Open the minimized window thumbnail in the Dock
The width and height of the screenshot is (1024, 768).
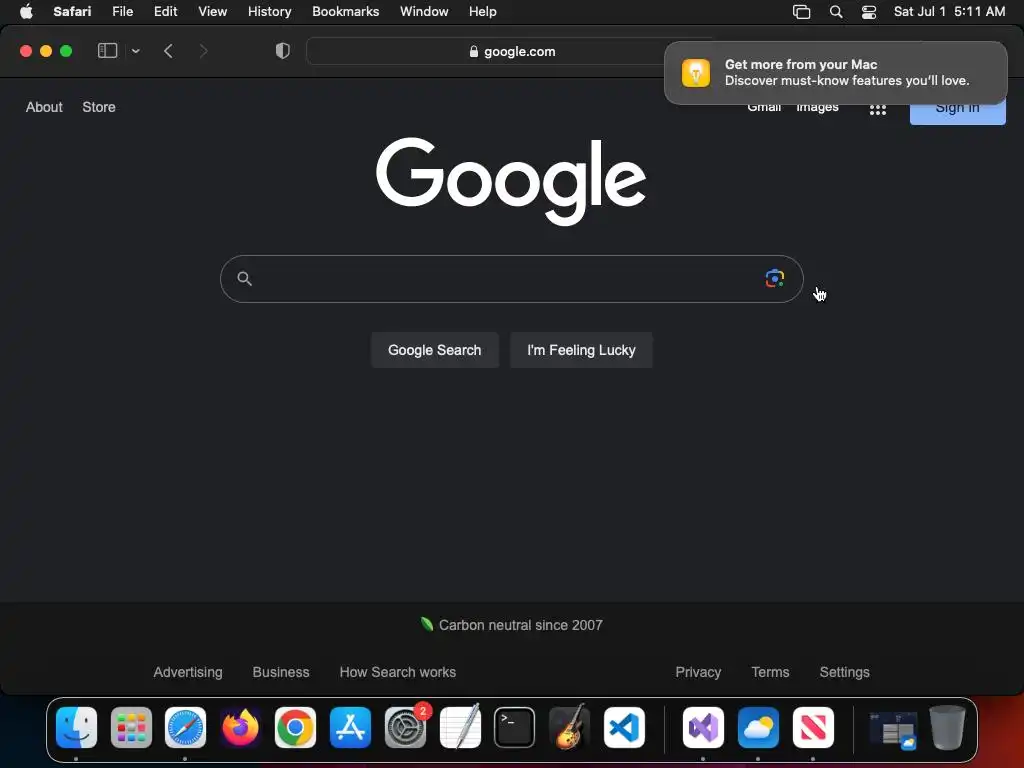pos(893,729)
